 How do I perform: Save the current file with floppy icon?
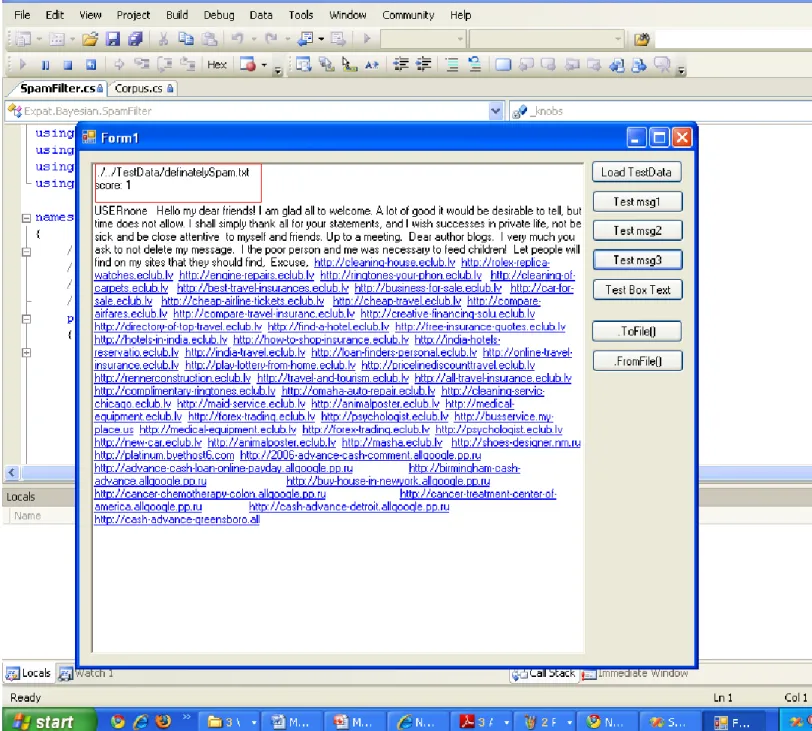(112, 39)
